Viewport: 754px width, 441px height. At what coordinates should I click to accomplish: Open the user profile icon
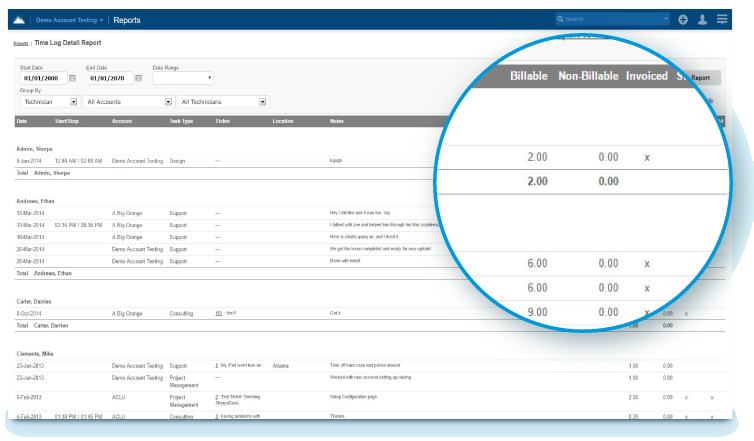[703, 19]
